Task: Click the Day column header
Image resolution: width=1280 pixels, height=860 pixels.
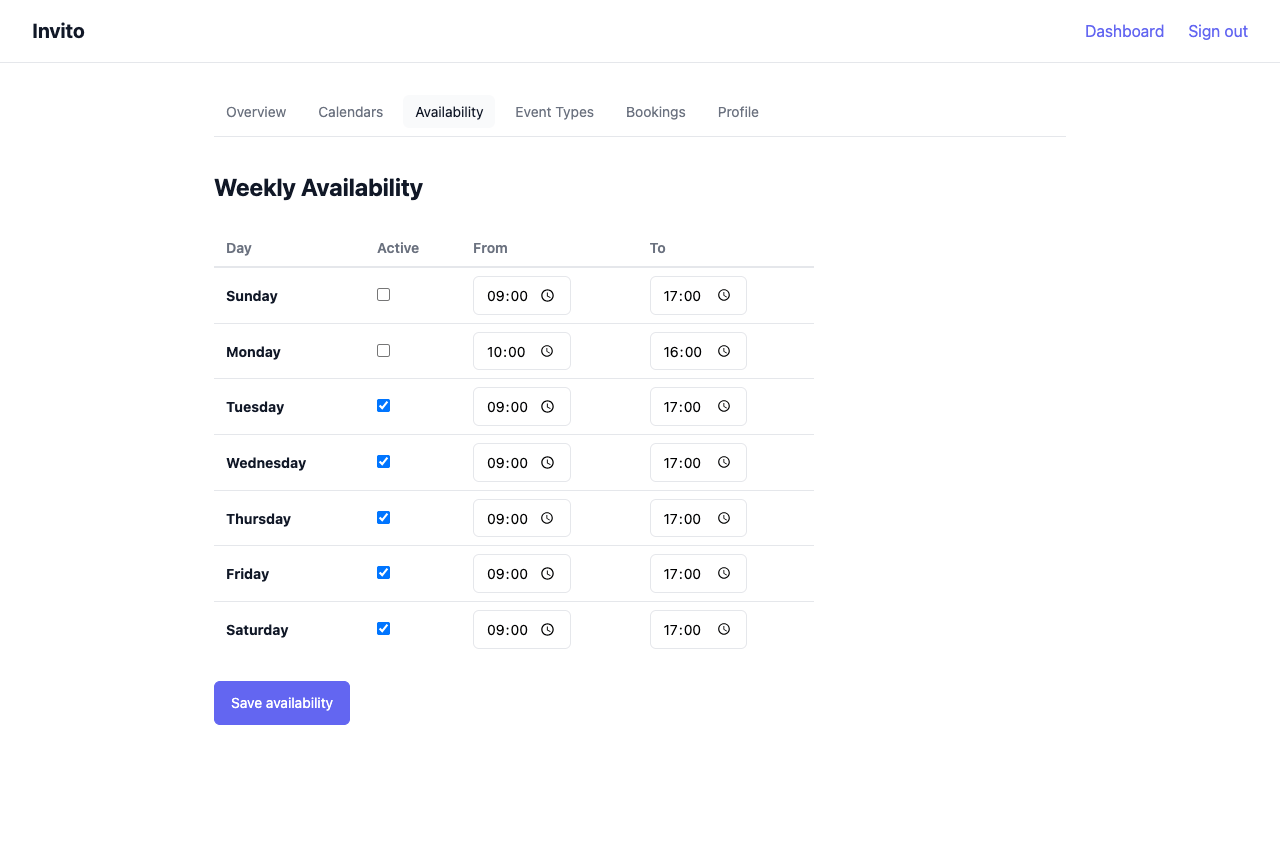Action: [239, 248]
